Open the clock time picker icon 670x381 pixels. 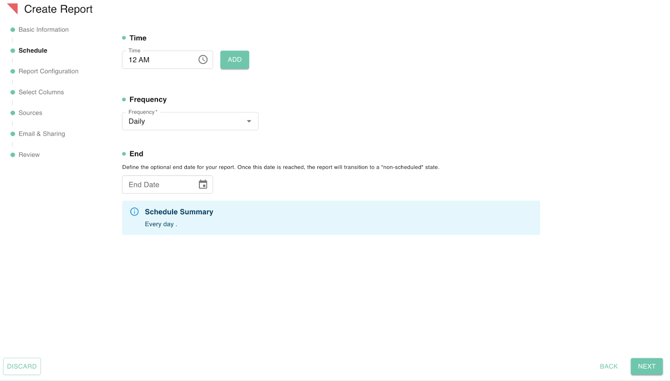point(203,59)
